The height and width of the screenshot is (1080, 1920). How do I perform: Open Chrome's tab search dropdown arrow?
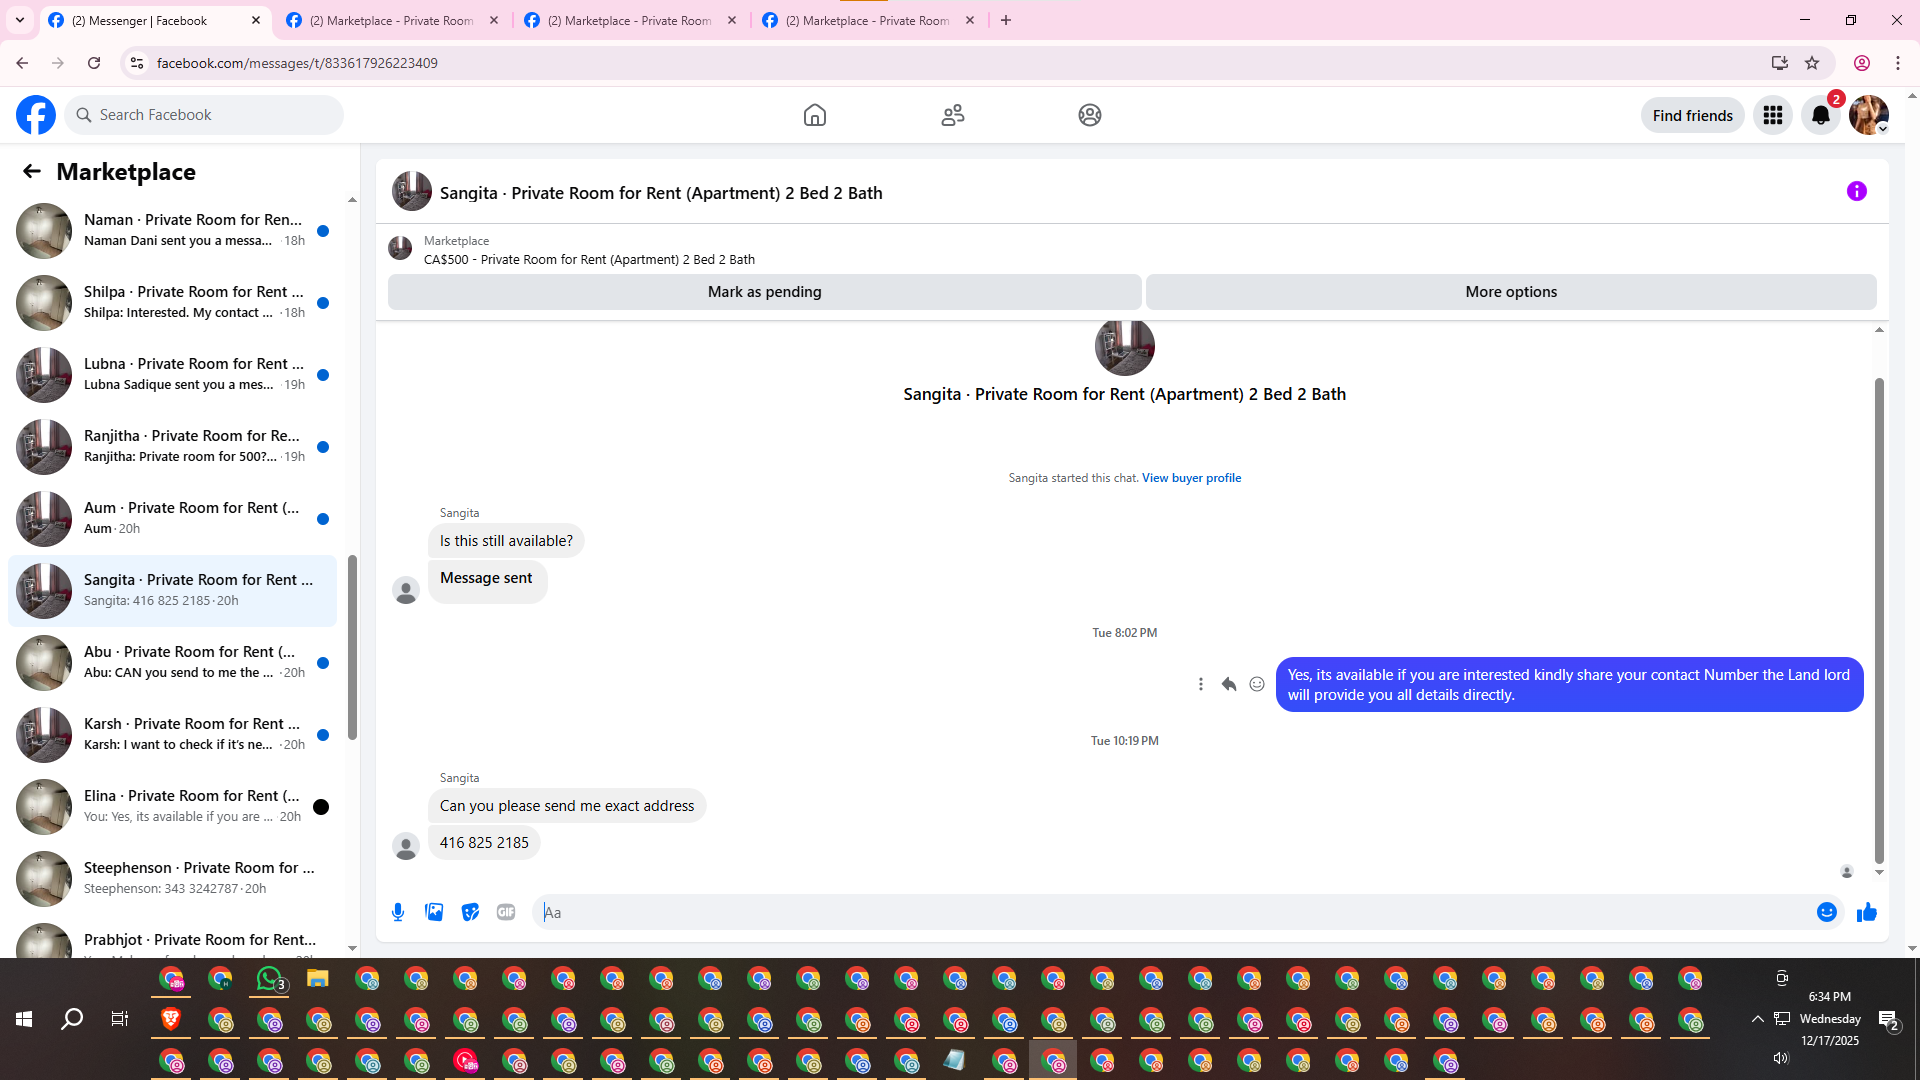click(19, 20)
